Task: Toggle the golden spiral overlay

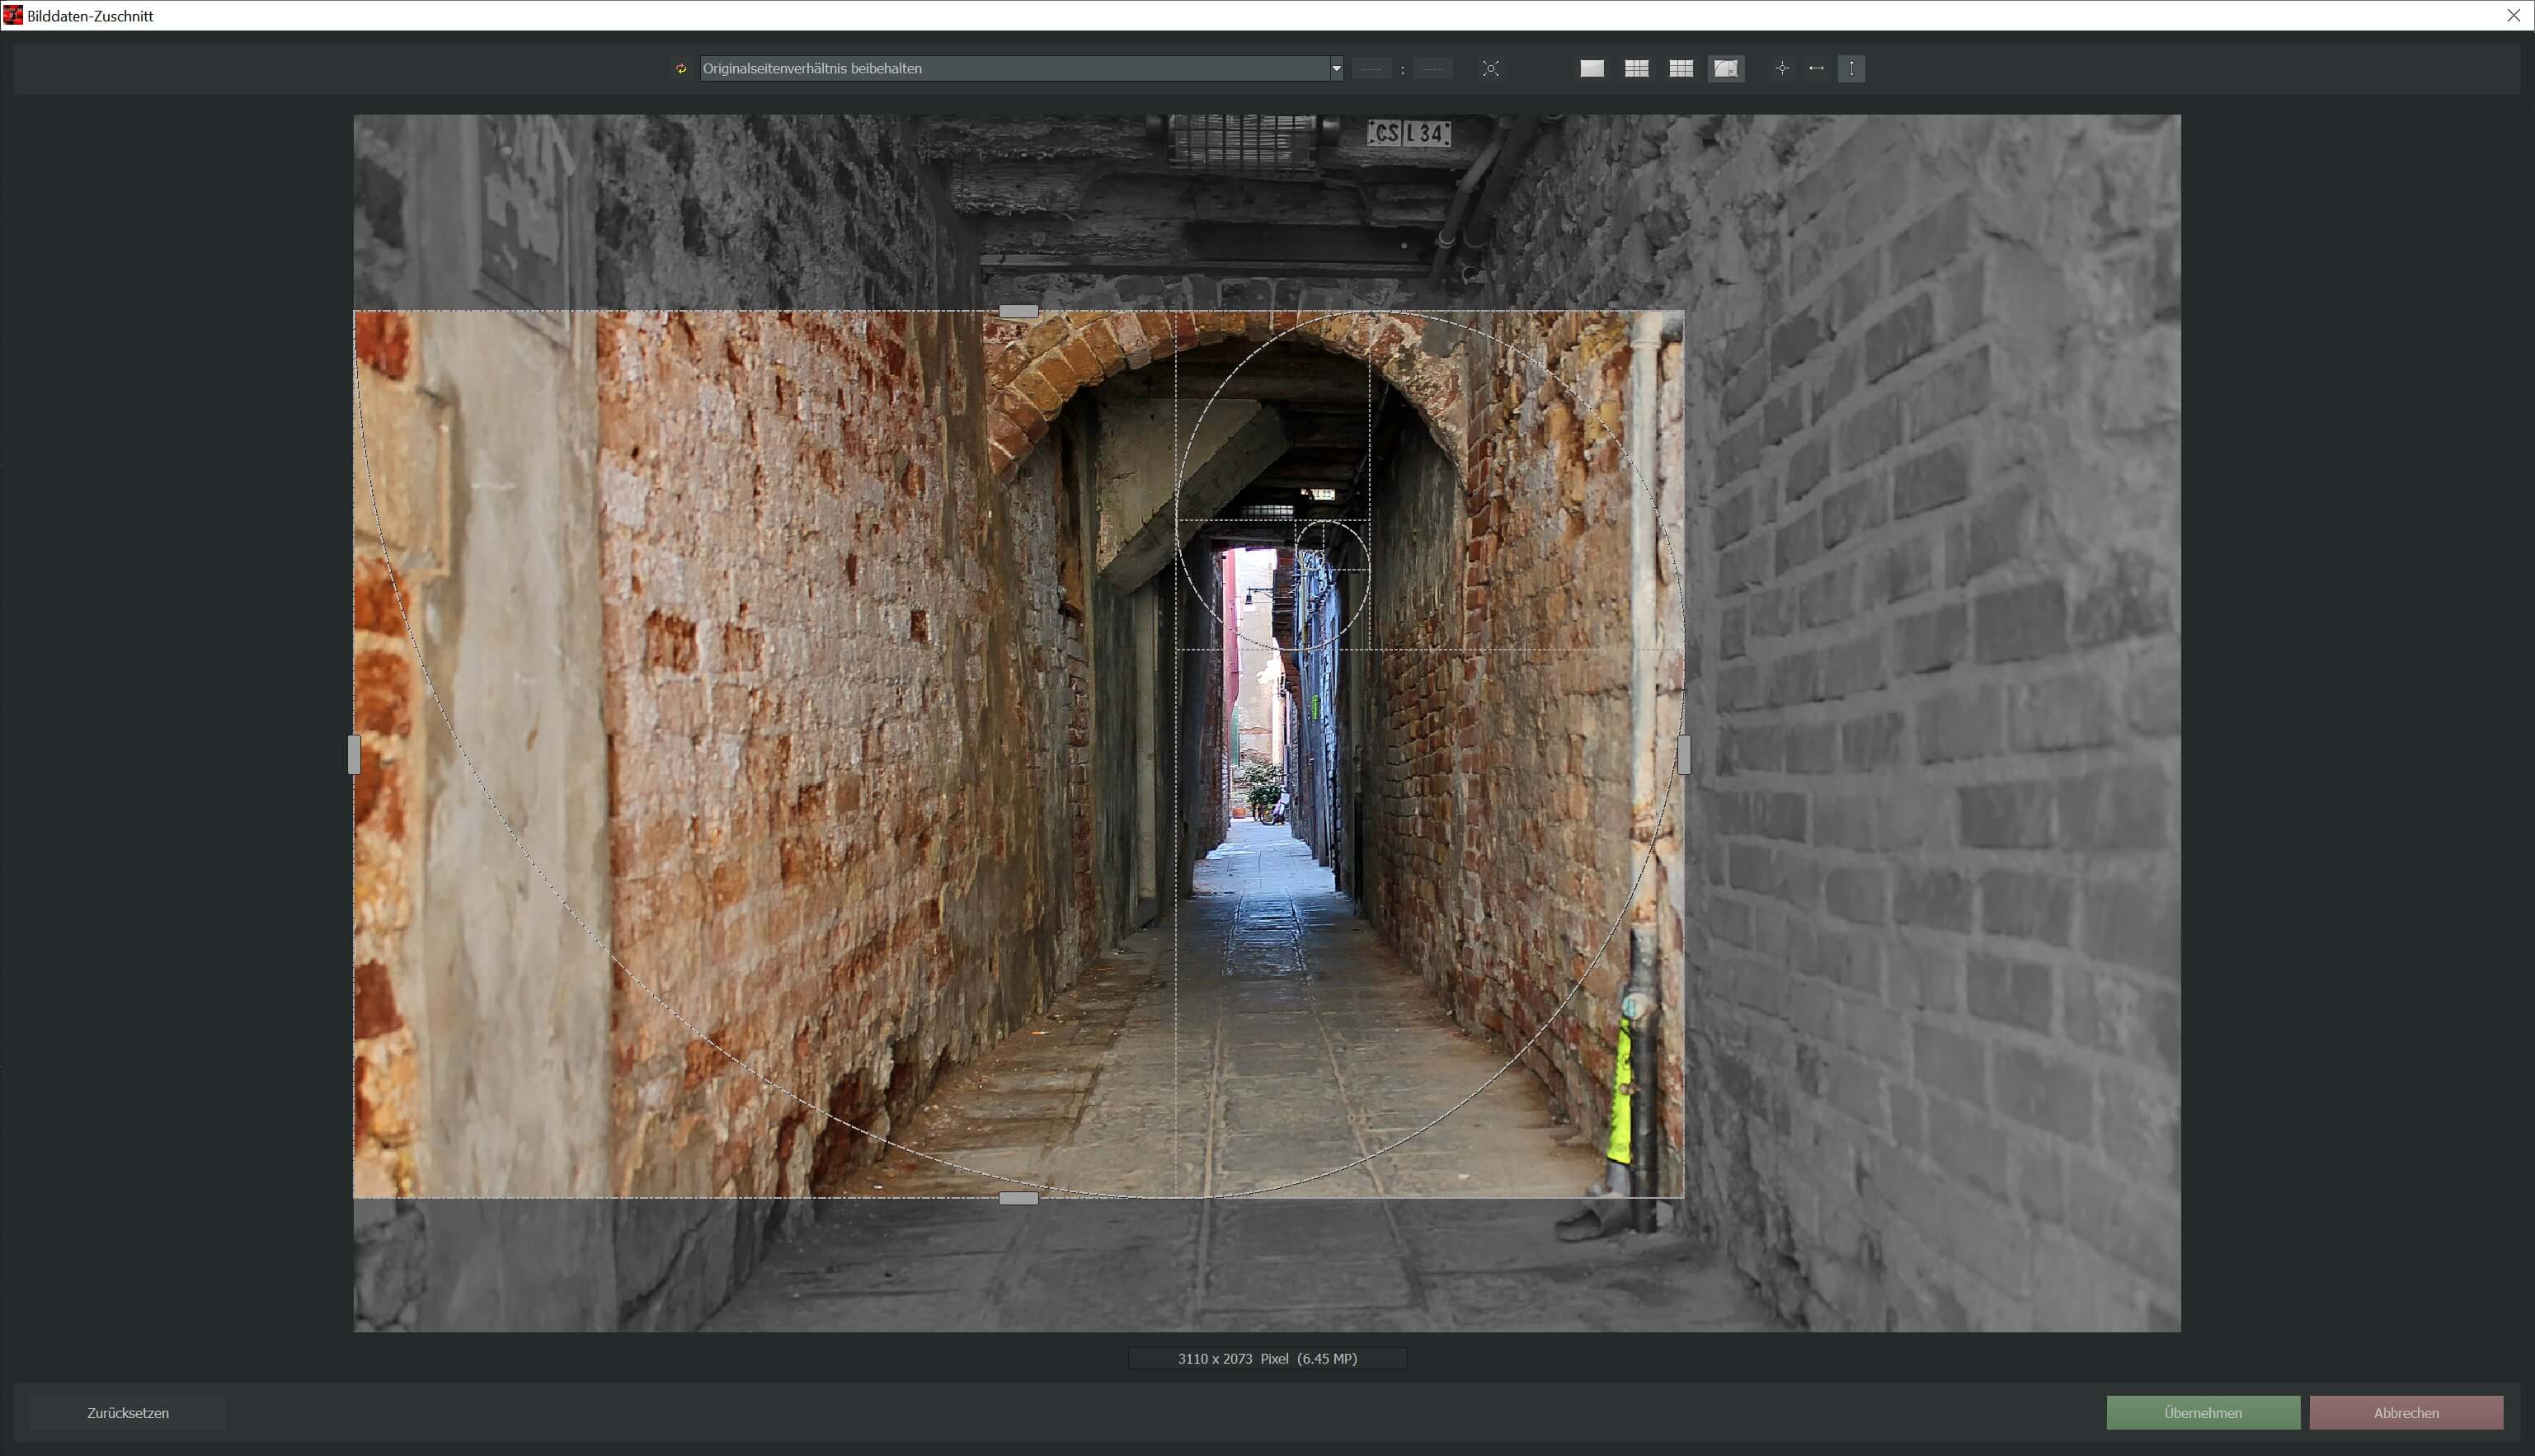Action: tap(1726, 69)
